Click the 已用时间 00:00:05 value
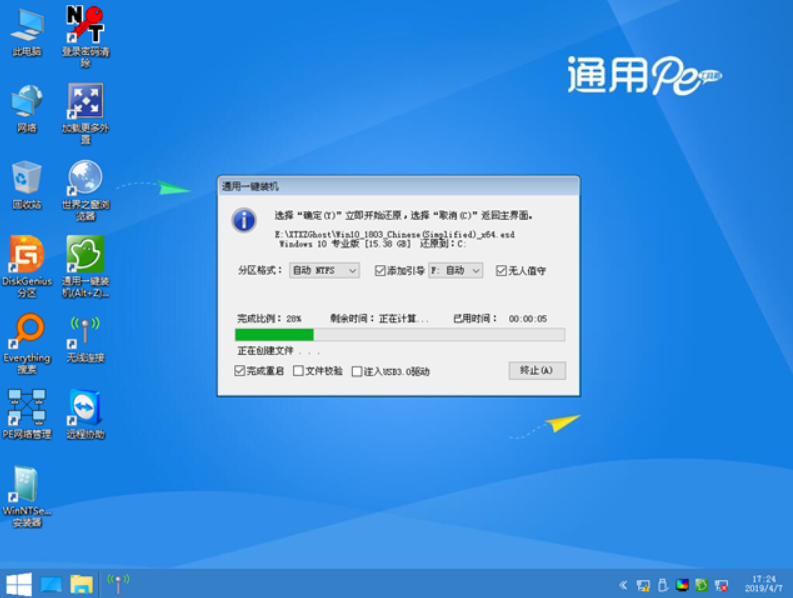The image size is (793, 598). [x=527, y=319]
